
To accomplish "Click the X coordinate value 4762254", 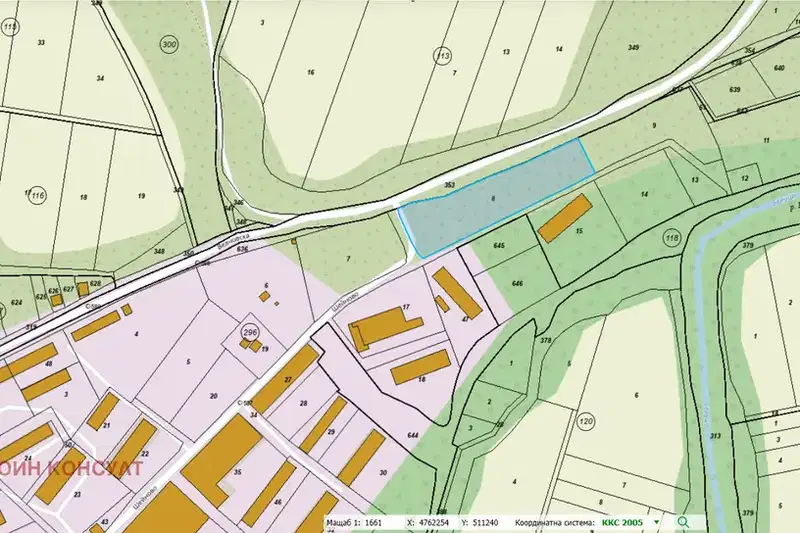I will pyautogui.click(x=435, y=523).
